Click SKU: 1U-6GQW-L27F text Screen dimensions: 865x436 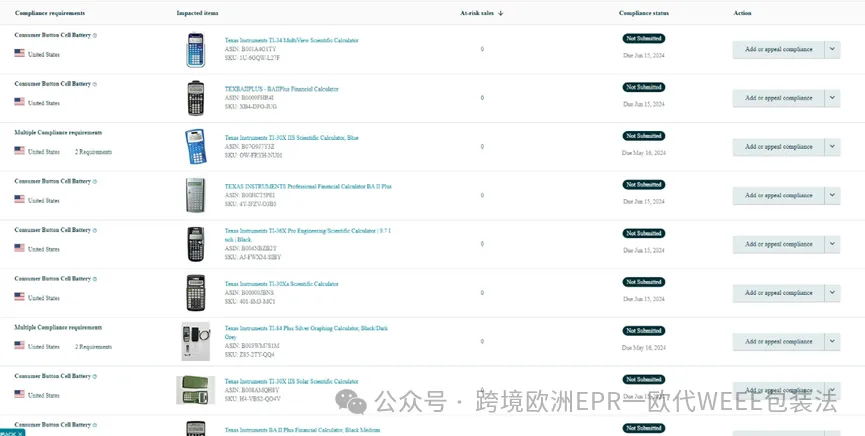[252, 58]
